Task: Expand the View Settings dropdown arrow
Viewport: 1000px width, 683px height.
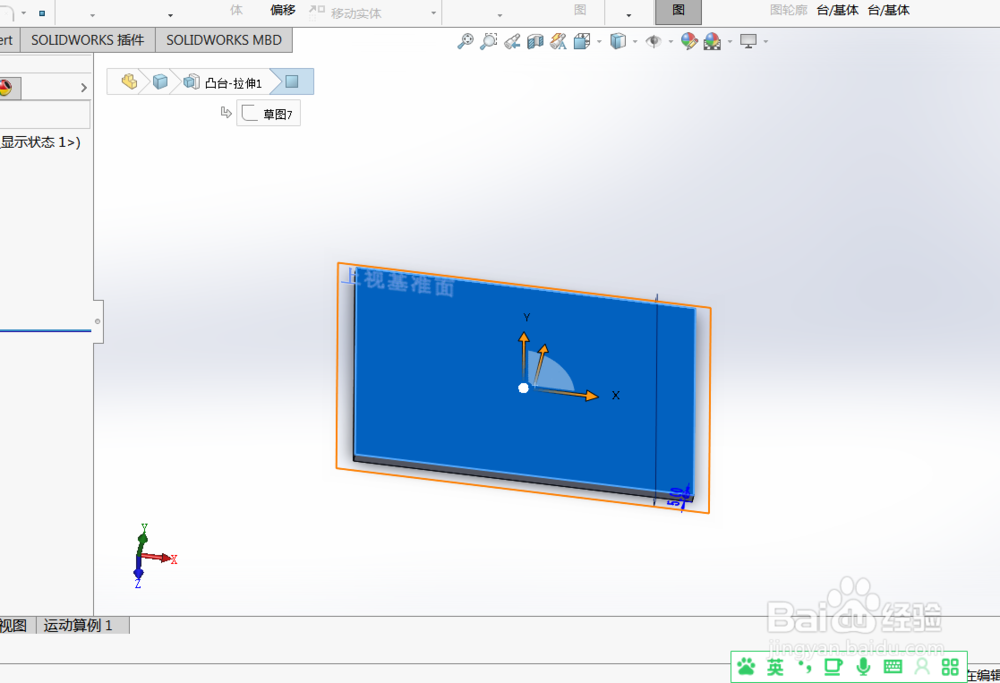Action: pyautogui.click(x=765, y=42)
